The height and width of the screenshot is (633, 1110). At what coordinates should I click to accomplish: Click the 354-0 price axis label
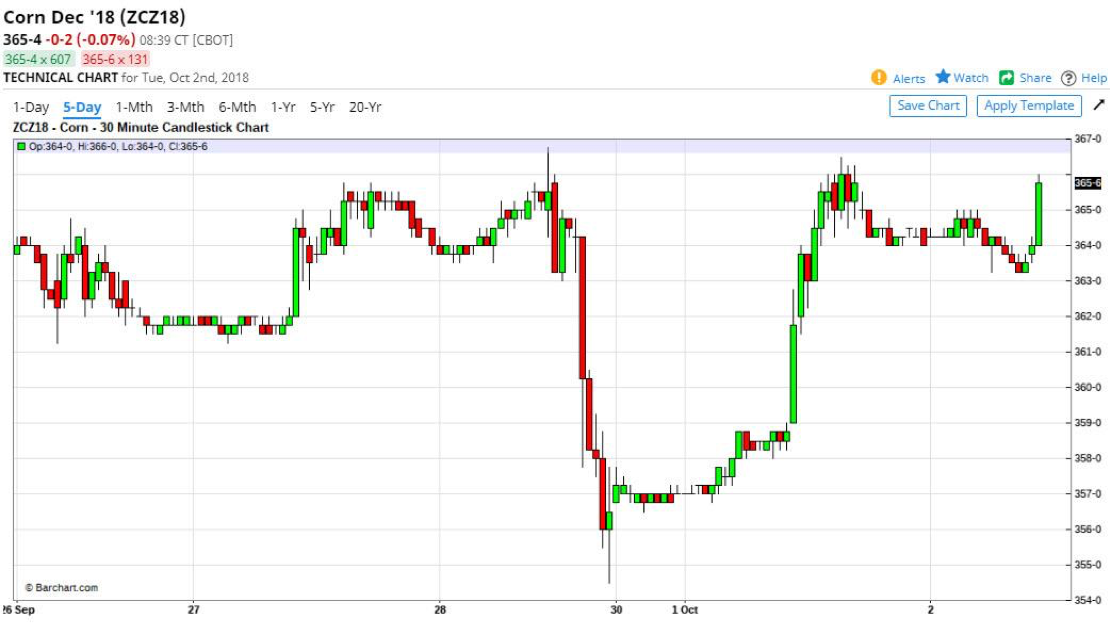1088,600
